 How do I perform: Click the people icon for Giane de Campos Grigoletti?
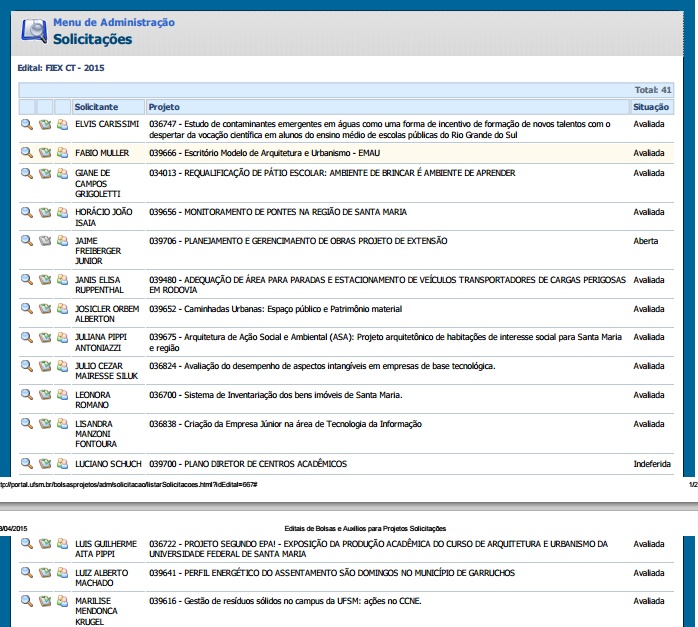[62, 173]
